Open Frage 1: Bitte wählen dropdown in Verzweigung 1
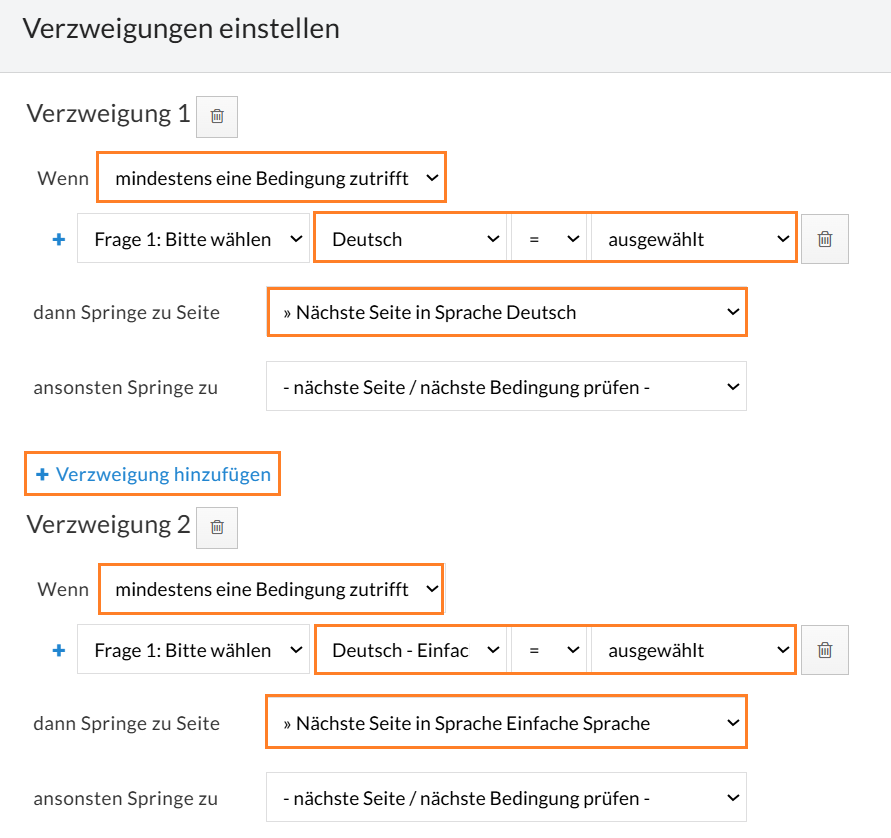This screenshot has width=891, height=838. pos(193,238)
